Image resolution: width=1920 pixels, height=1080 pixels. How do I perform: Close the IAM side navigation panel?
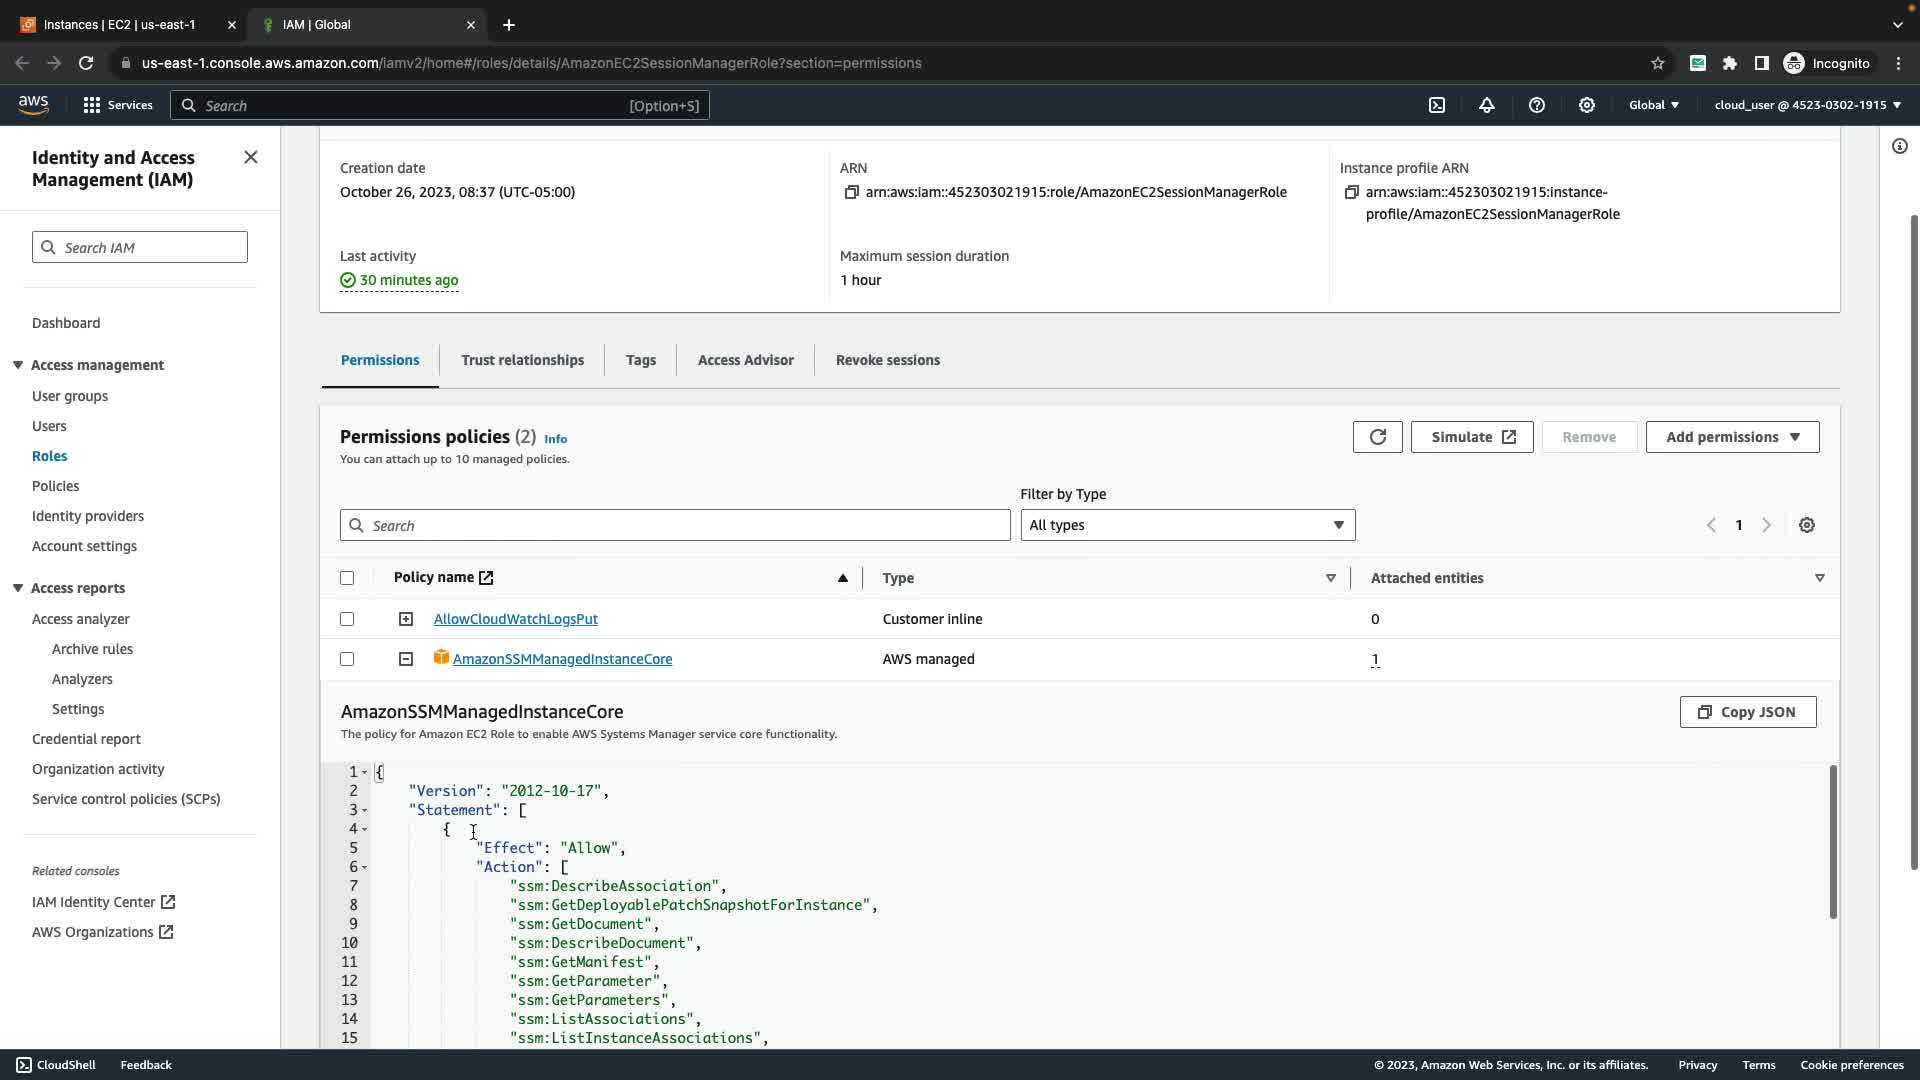(x=251, y=157)
